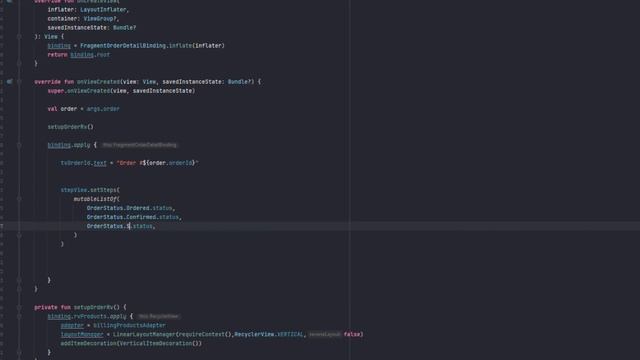Screen dimensions: 640x360
Task: Click the inlay hint after rvProducts.apply
Action: pyautogui.click(x=158, y=316)
